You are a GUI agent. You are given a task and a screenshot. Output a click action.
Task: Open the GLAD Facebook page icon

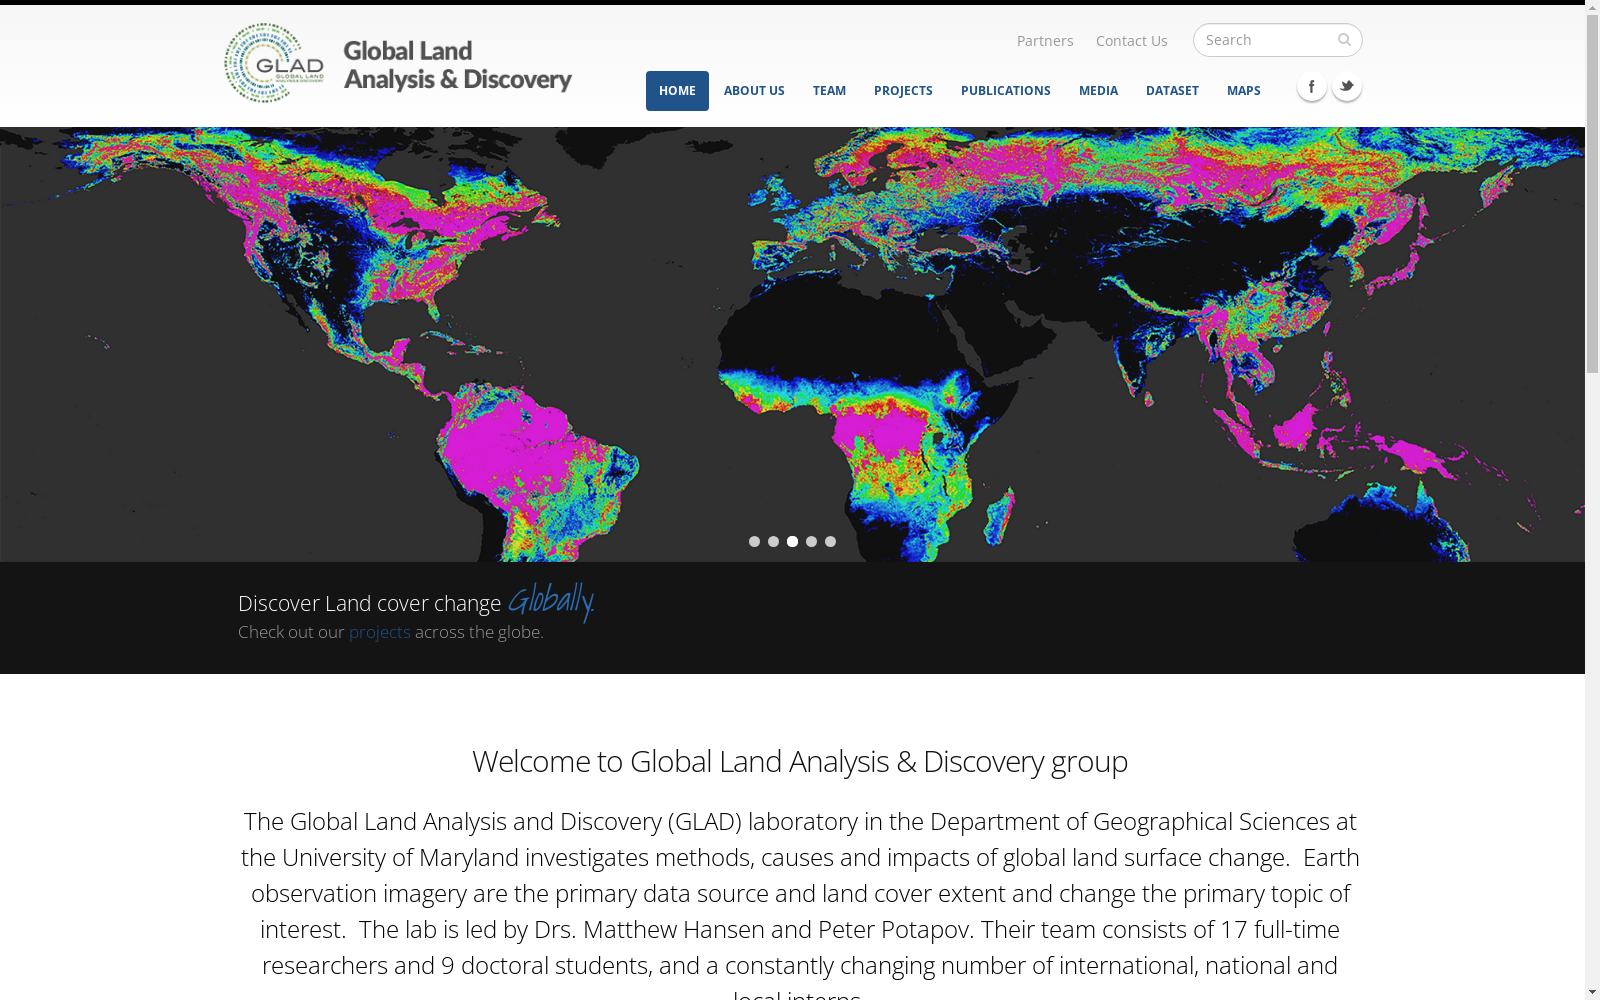tap(1311, 87)
